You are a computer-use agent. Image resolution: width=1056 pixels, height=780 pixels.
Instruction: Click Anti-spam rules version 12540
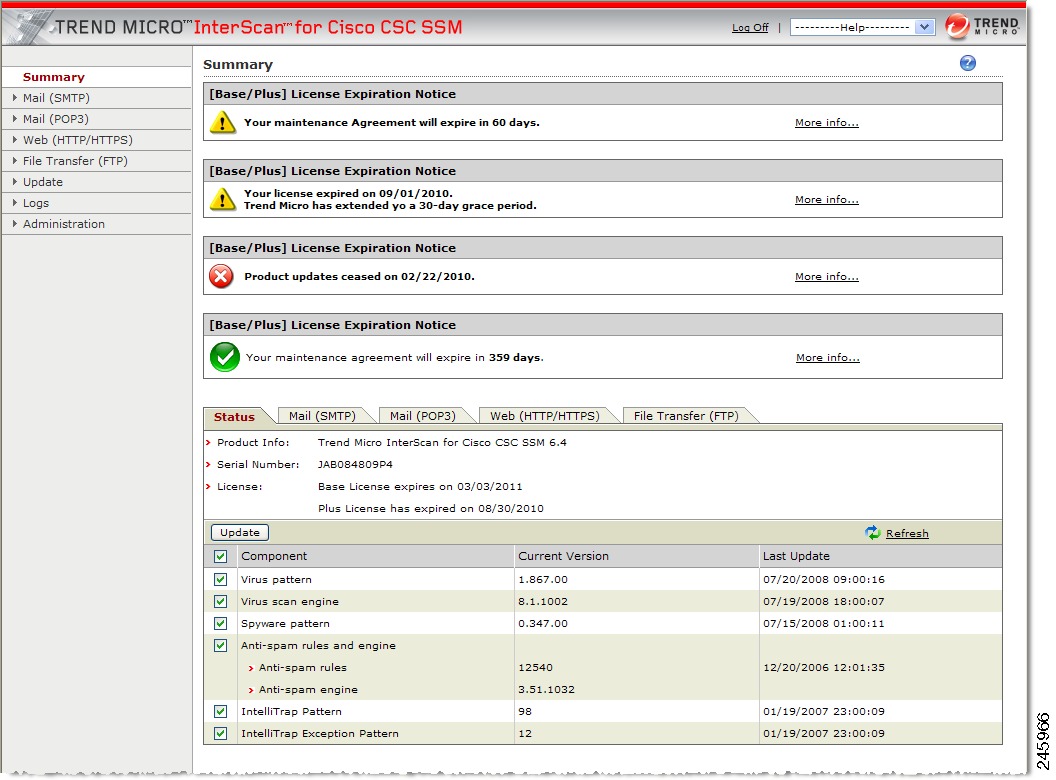[535, 668]
